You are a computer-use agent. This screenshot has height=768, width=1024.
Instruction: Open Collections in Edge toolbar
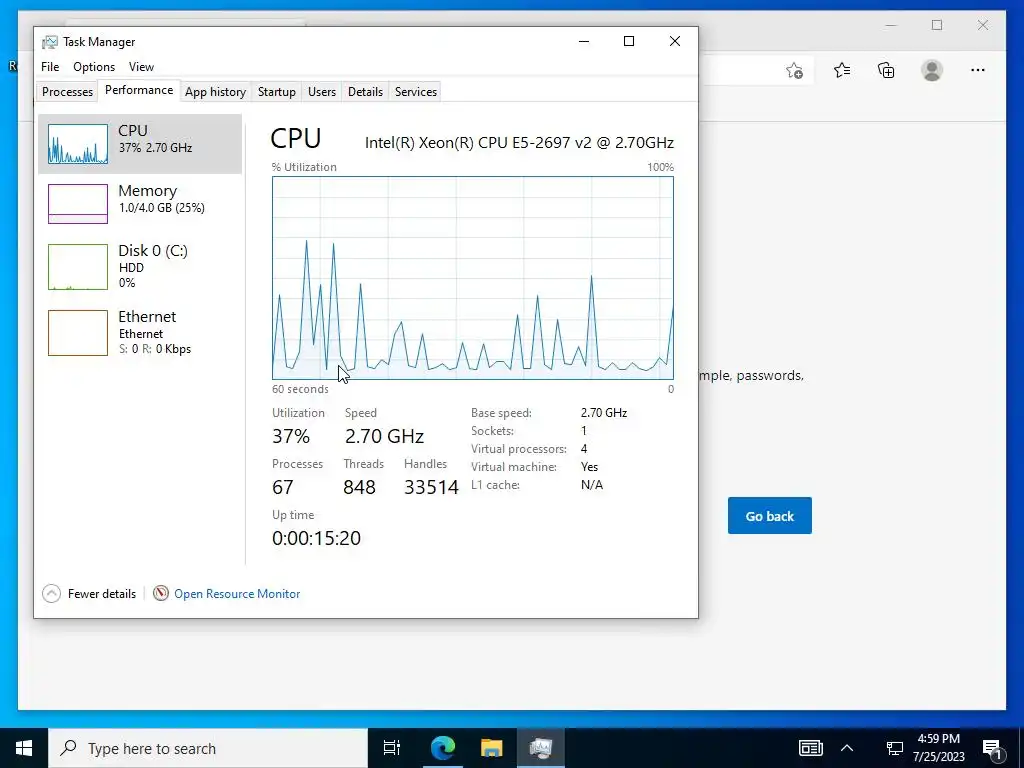(x=886, y=70)
